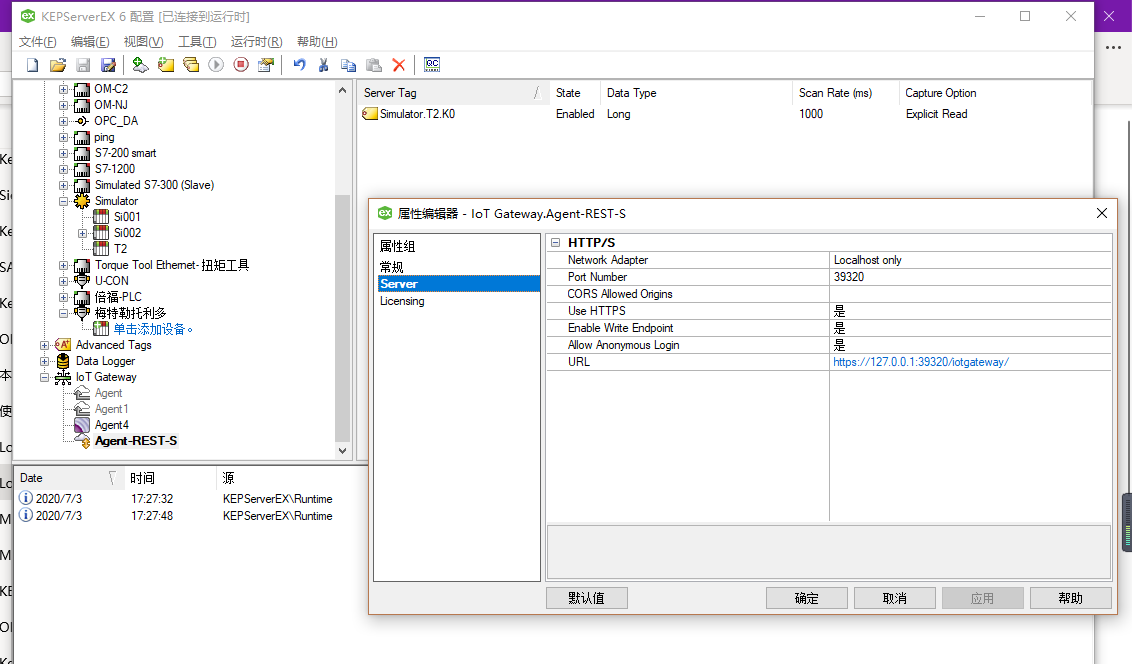Open the three-dots menu in purple window
The height and width of the screenshot is (664, 1132).
pos(1113,48)
